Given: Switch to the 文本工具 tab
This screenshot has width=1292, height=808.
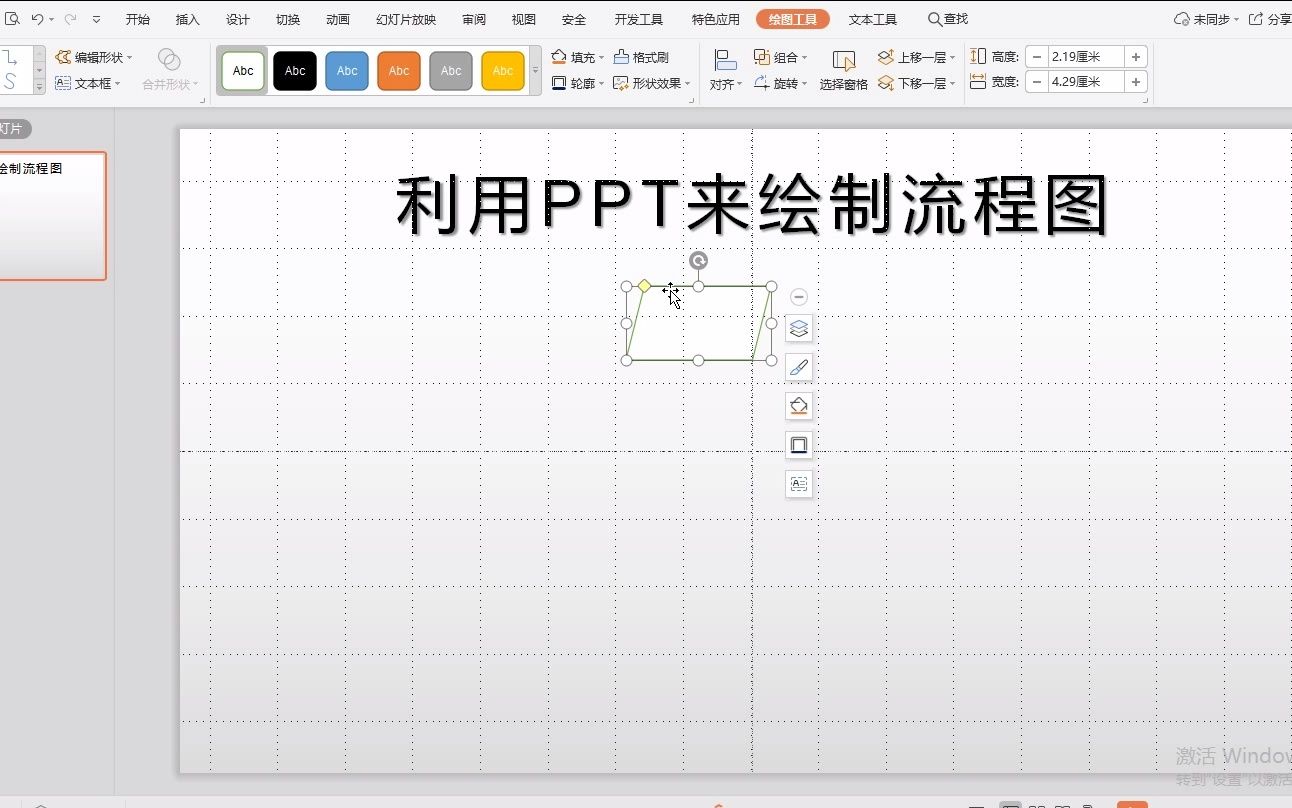Looking at the screenshot, I should [x=873, y=19].
